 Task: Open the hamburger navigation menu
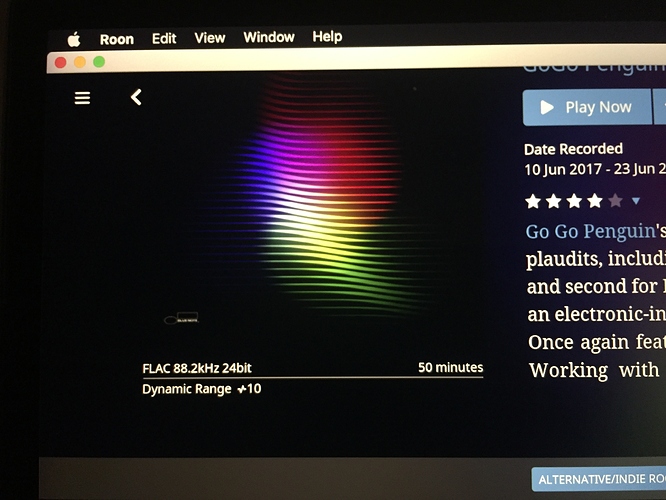click(x=82, y=98)
